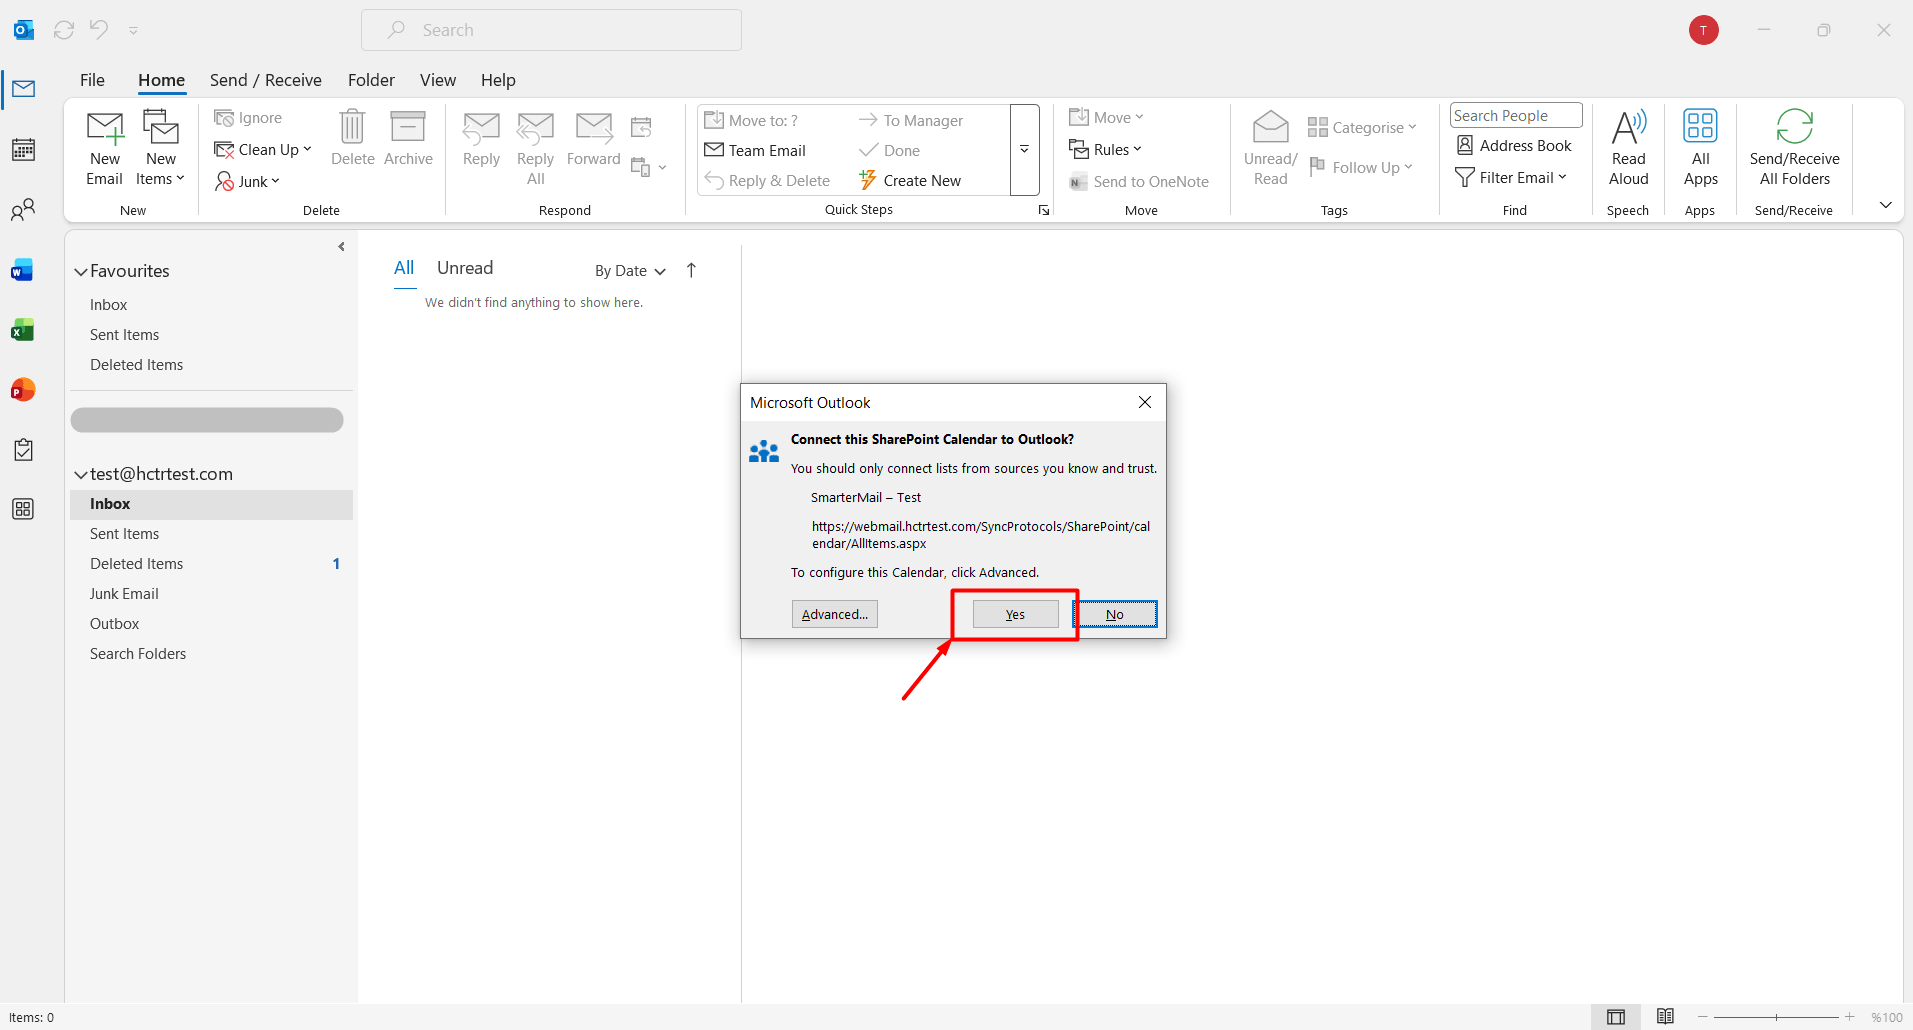1913x1030 pixels.
Task: Send selected item to OneNote
Action: 1139,182
